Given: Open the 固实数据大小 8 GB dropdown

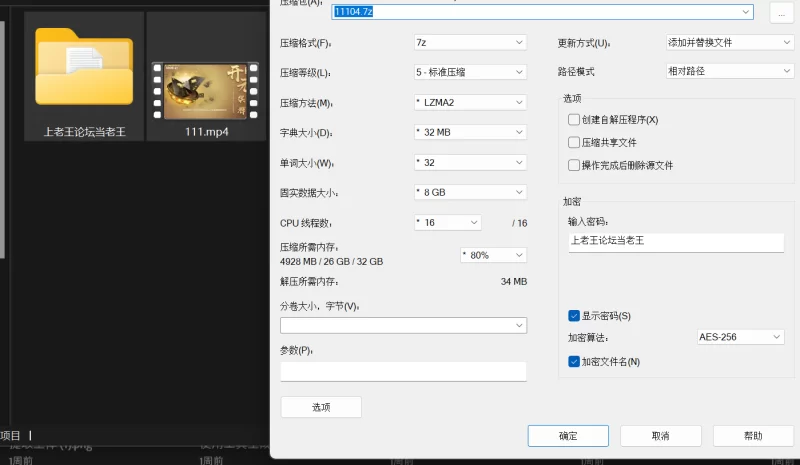Looking at the screenshot, I should 470,192.
